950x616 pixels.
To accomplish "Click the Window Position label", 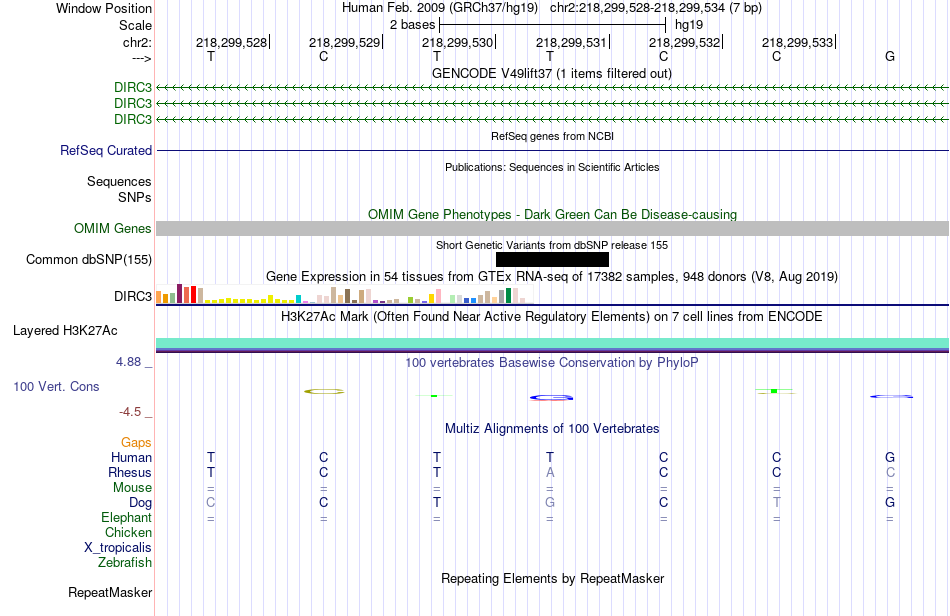I will 104,8.
